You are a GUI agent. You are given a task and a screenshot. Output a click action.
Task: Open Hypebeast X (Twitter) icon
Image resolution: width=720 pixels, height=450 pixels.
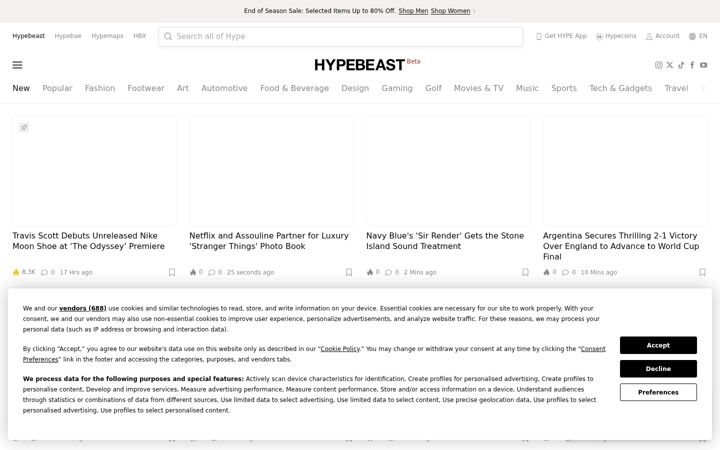tap(670, 65)
